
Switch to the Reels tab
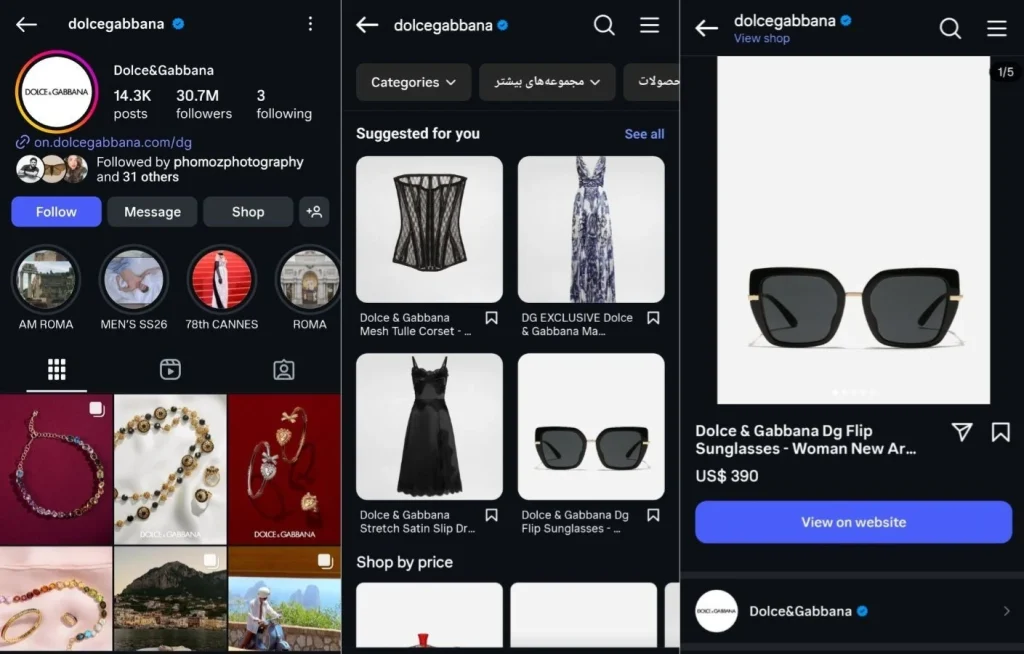point(170,370)
